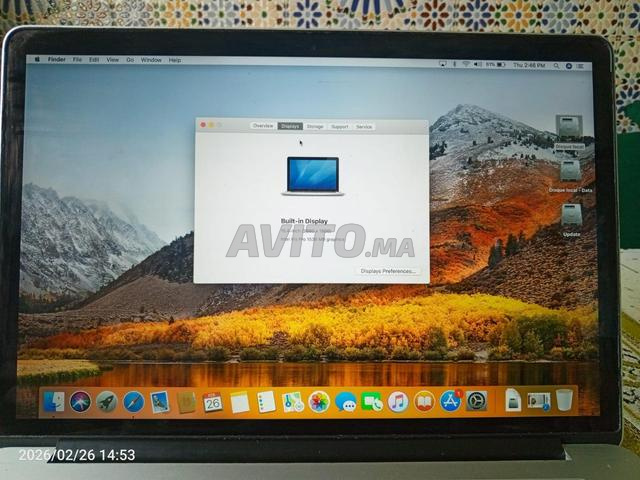Viewport: 640px width, 480px height.
Task: Launch the Photos app from dock
Action: 319,402
